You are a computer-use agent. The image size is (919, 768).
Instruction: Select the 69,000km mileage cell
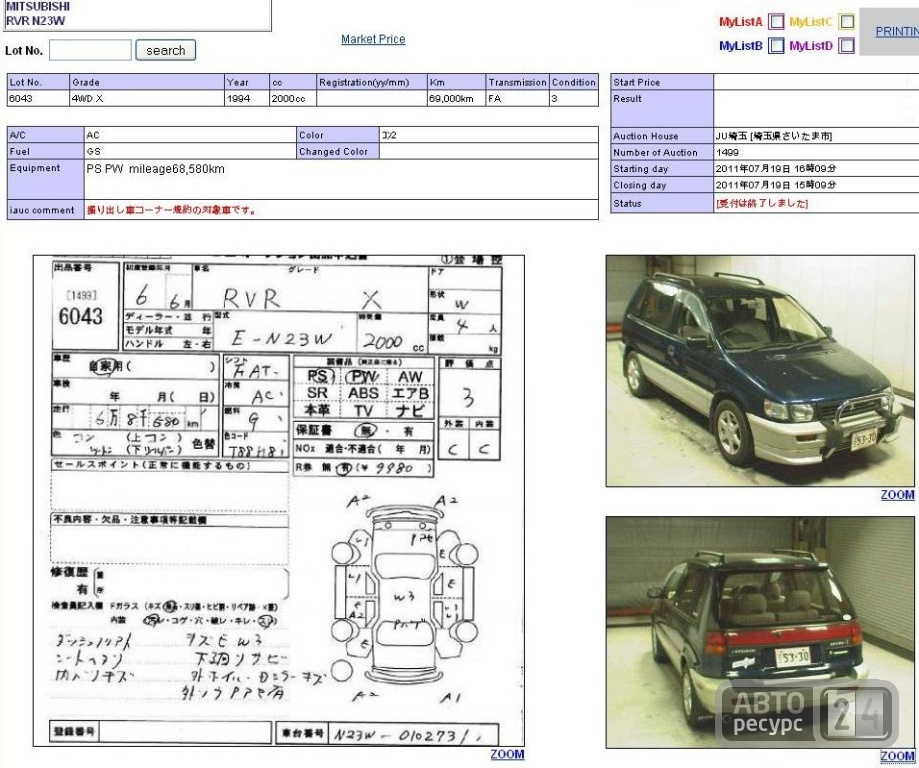(457, 98)
